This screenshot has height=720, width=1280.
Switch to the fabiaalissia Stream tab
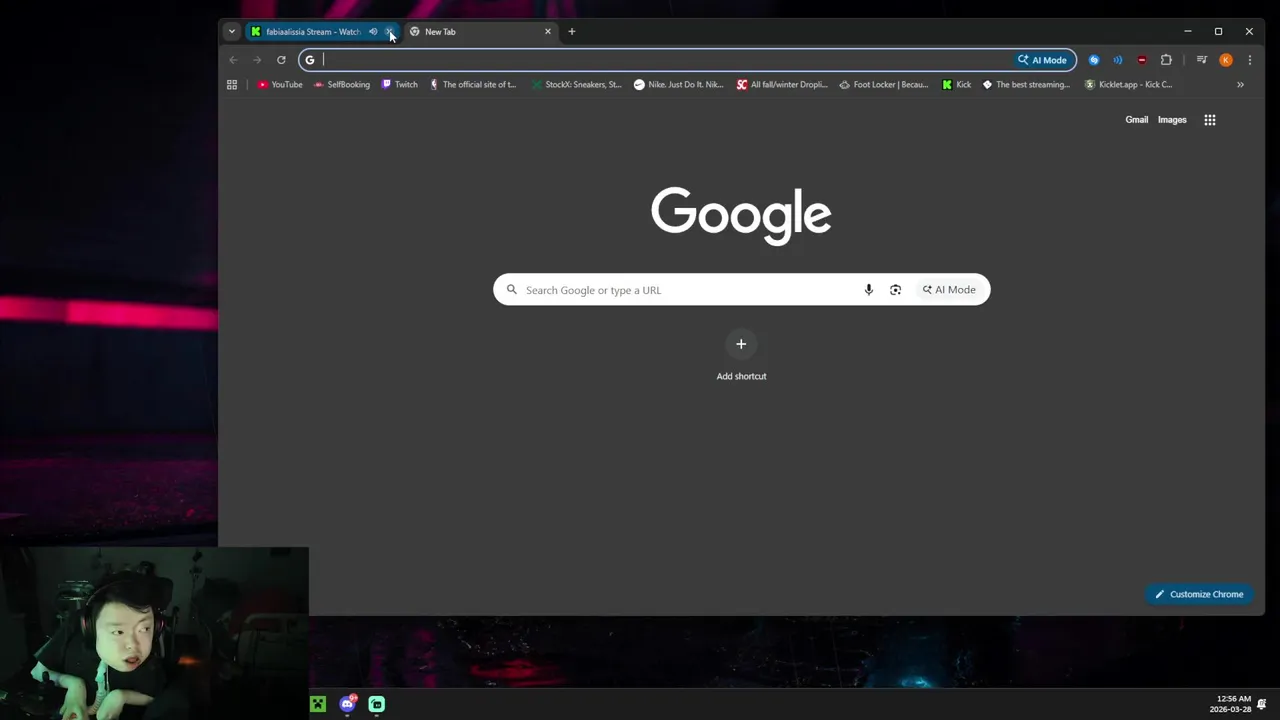coord(313,32)
